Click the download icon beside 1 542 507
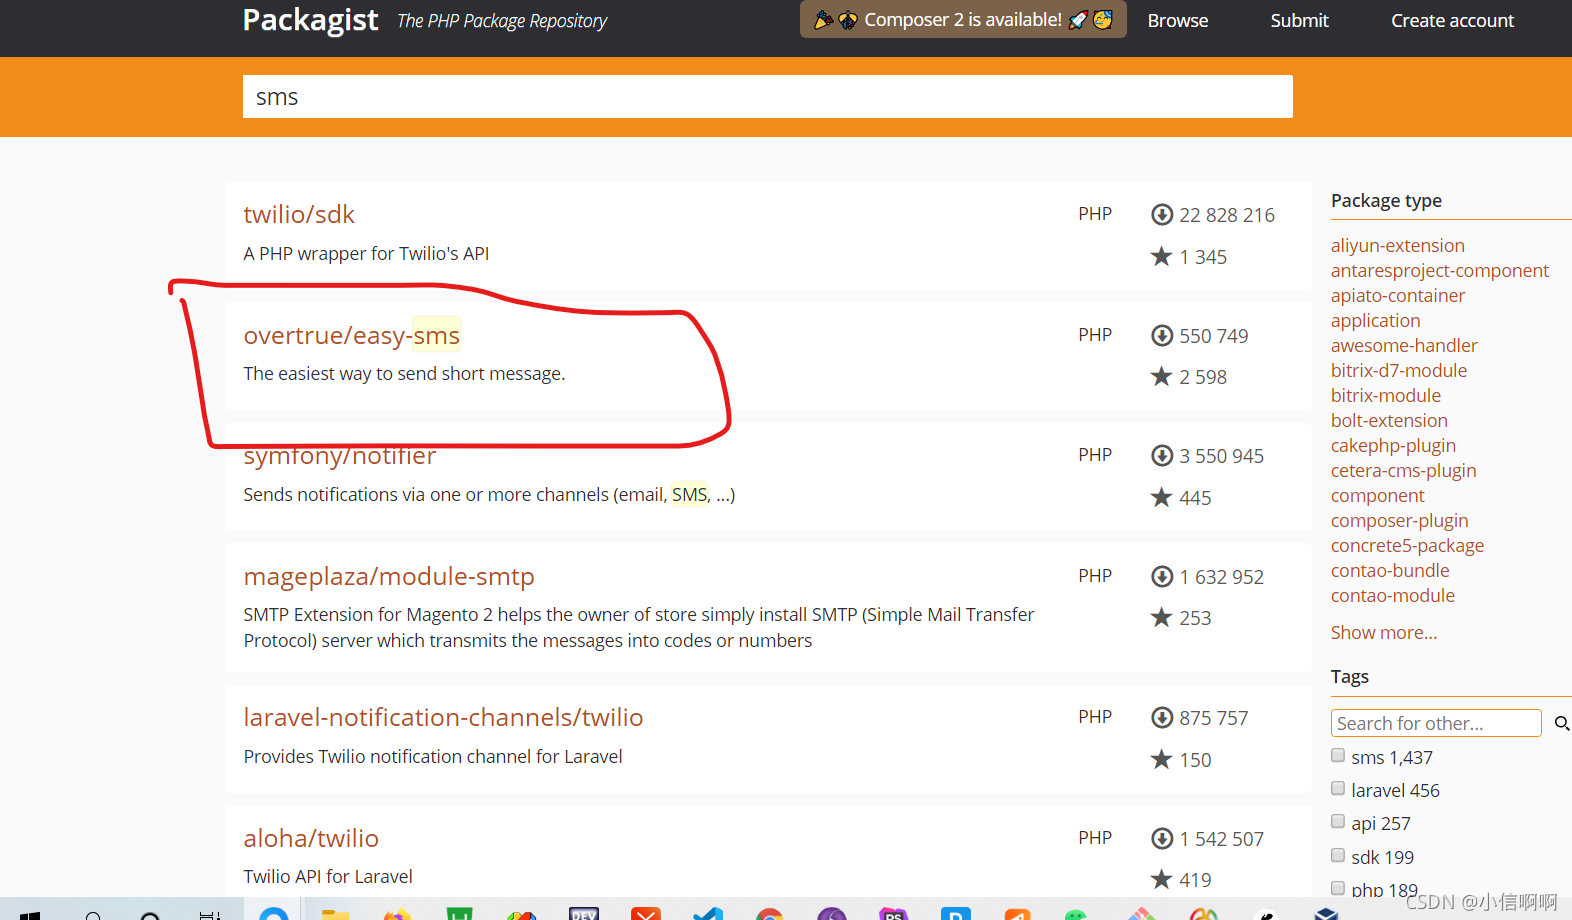The height and width of the screenshot is (920, 1572). pyautogui.click(x=1162, y=839)
